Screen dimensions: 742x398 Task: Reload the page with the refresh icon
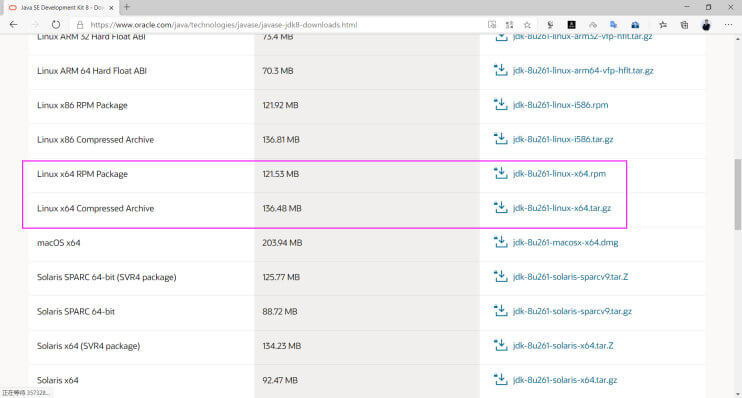click(x=56, y=25)
